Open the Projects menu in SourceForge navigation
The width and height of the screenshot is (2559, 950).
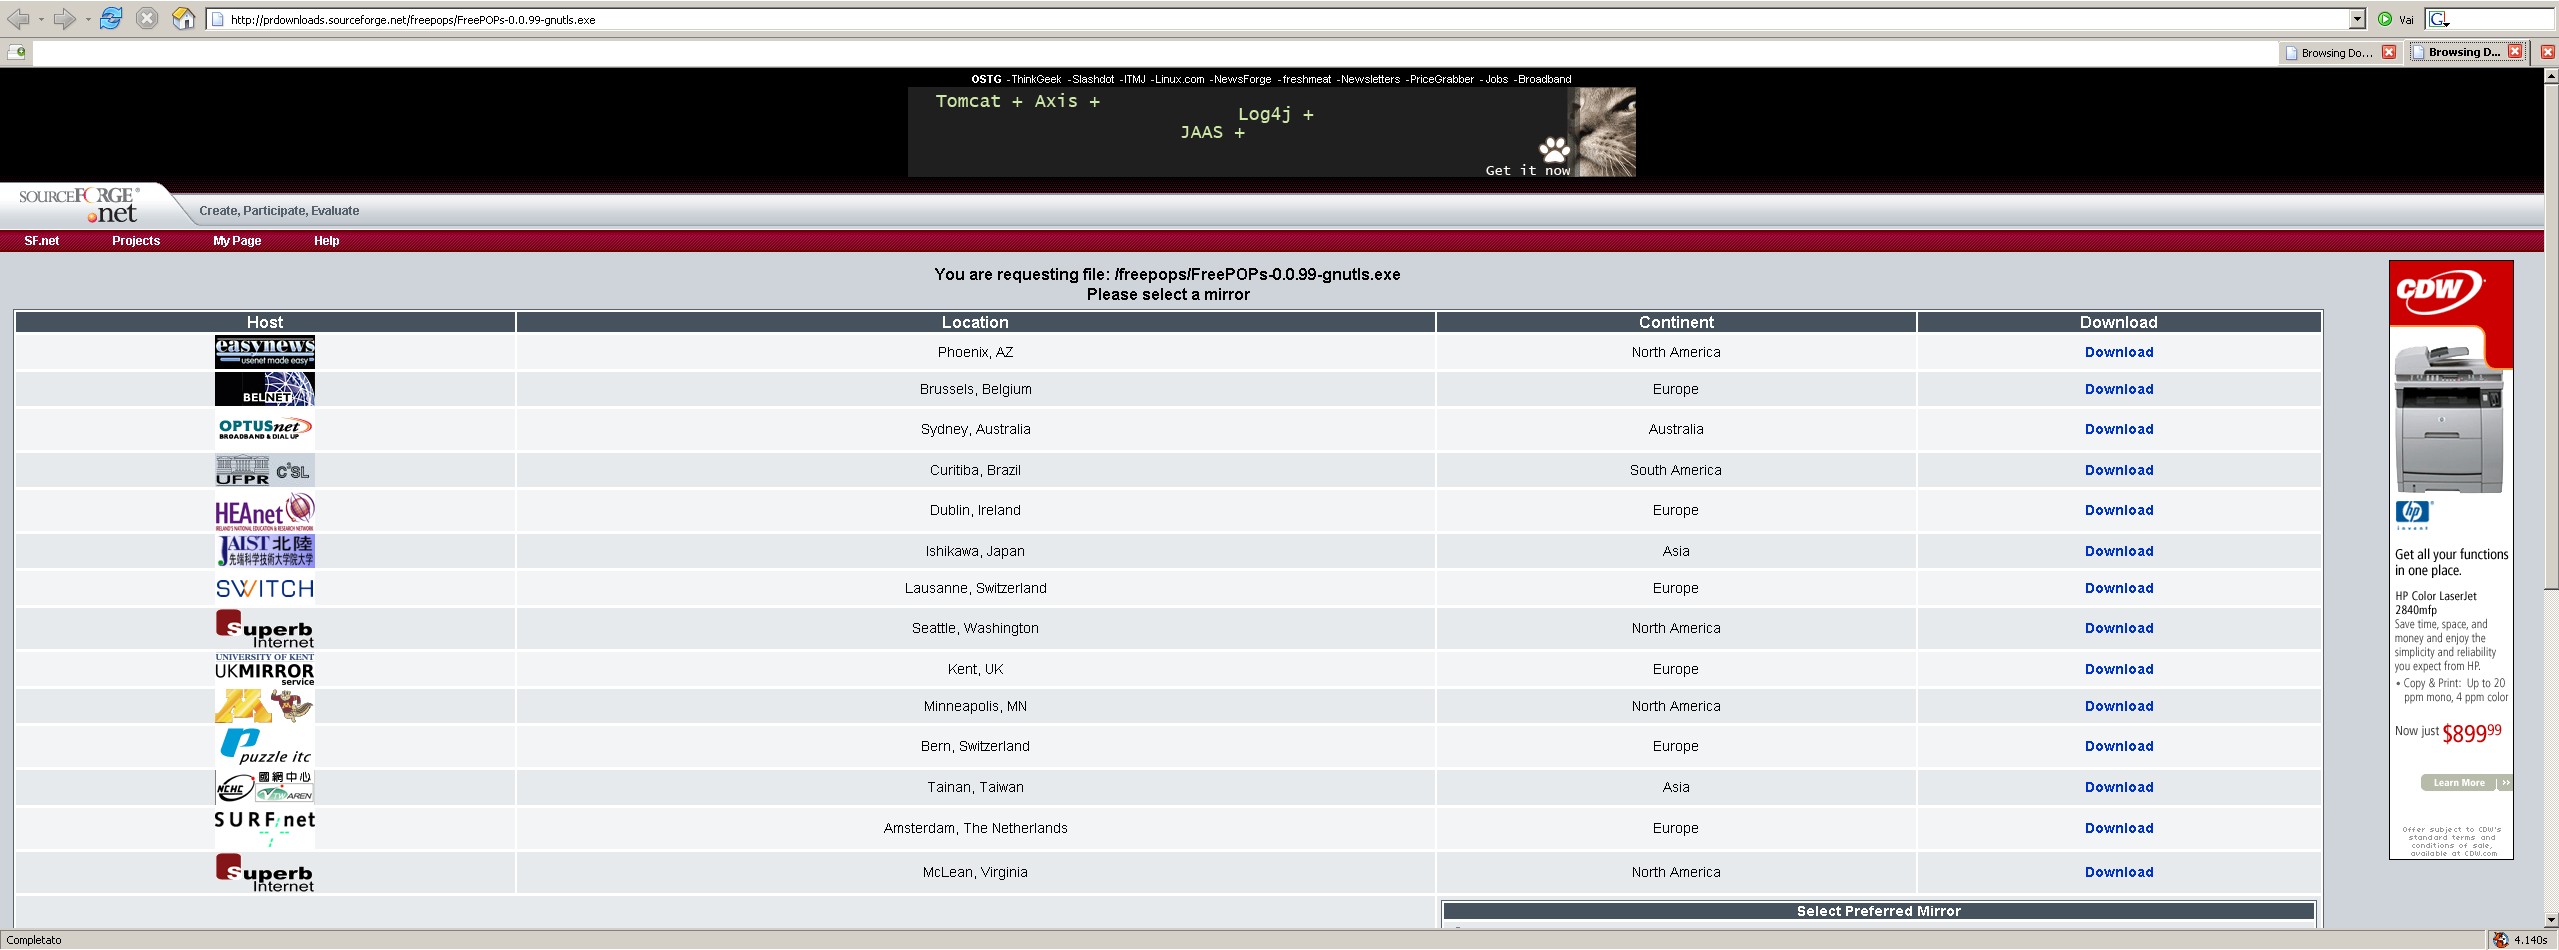(x=136, y=241)
